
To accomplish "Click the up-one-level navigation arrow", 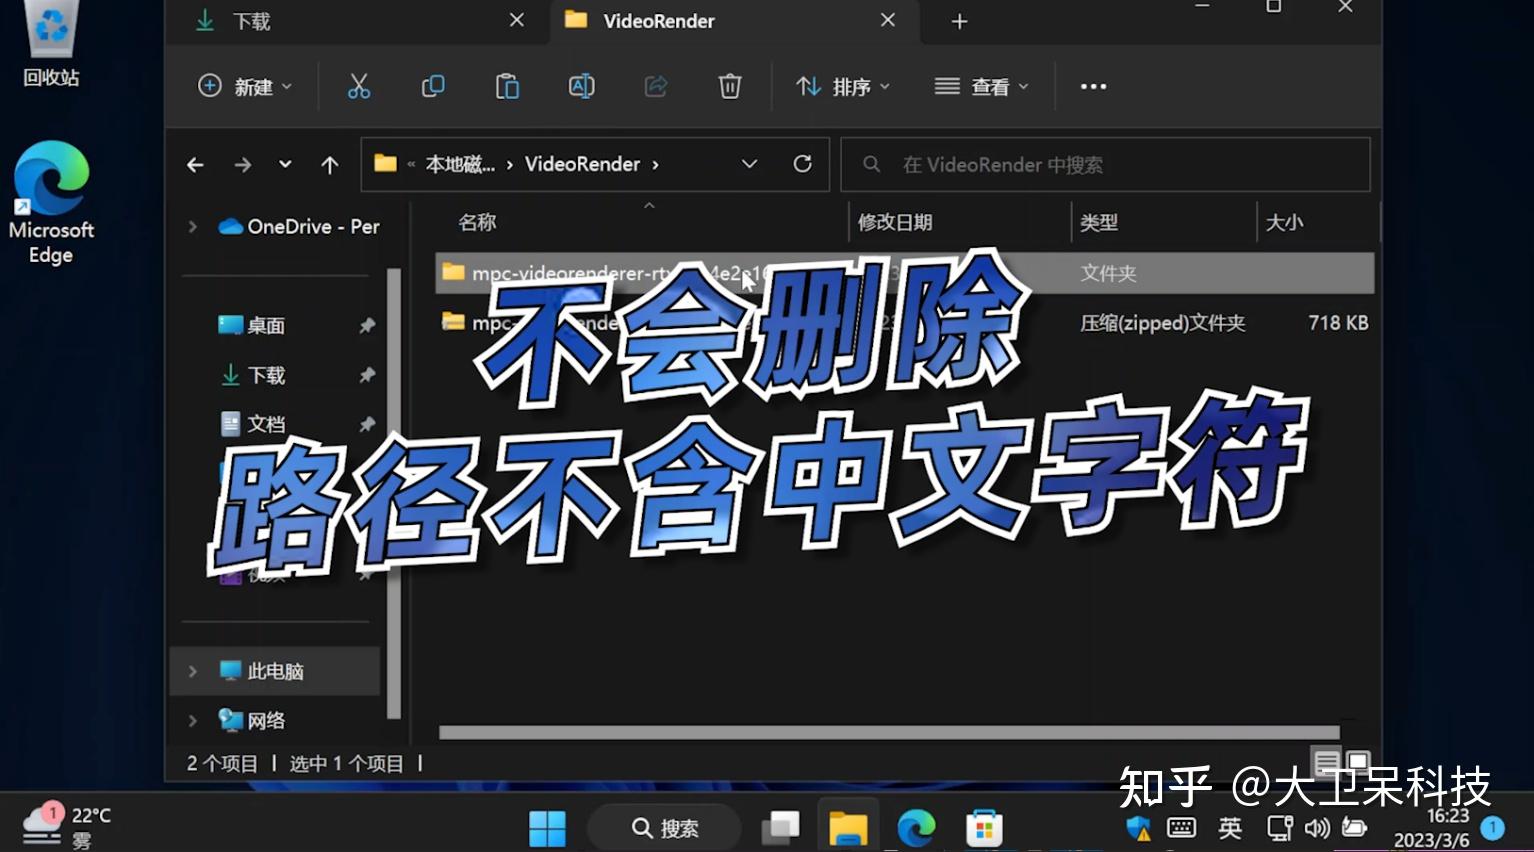I will point(329,164).
